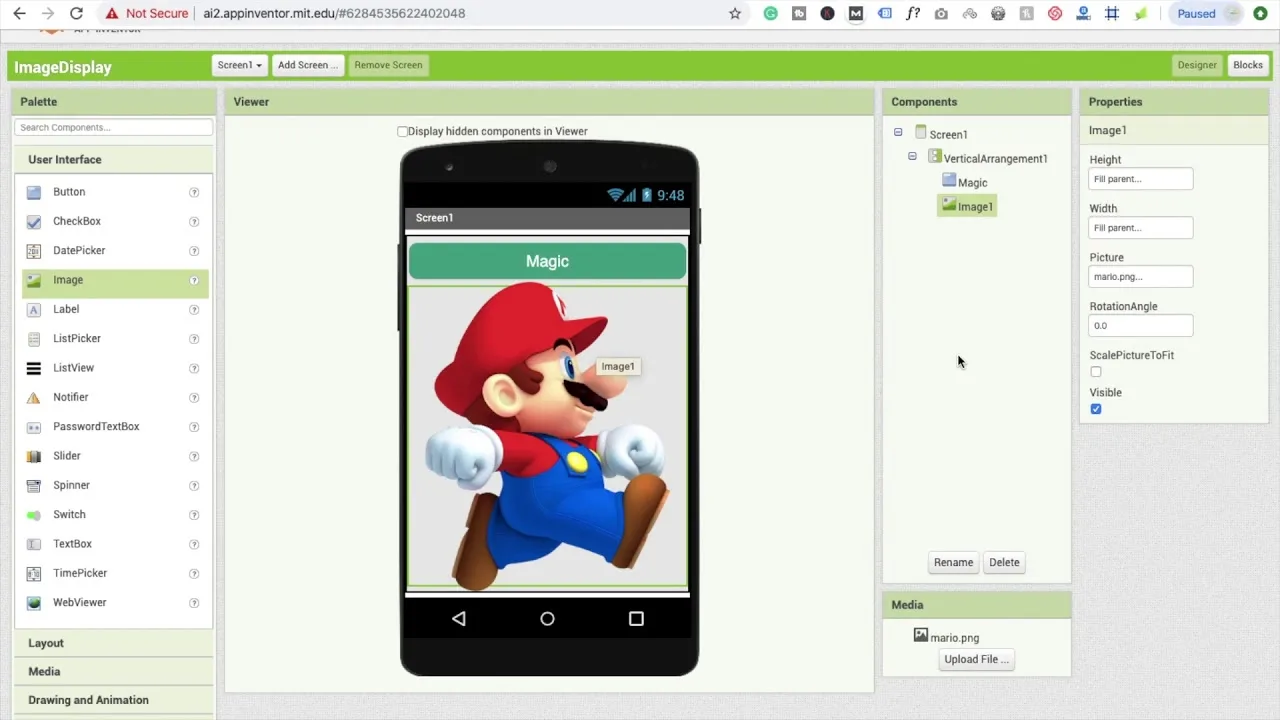This screenshot has height=720, width=1280.
Task: Open the Screen1 dropdown selector
Action: (240, 65)
